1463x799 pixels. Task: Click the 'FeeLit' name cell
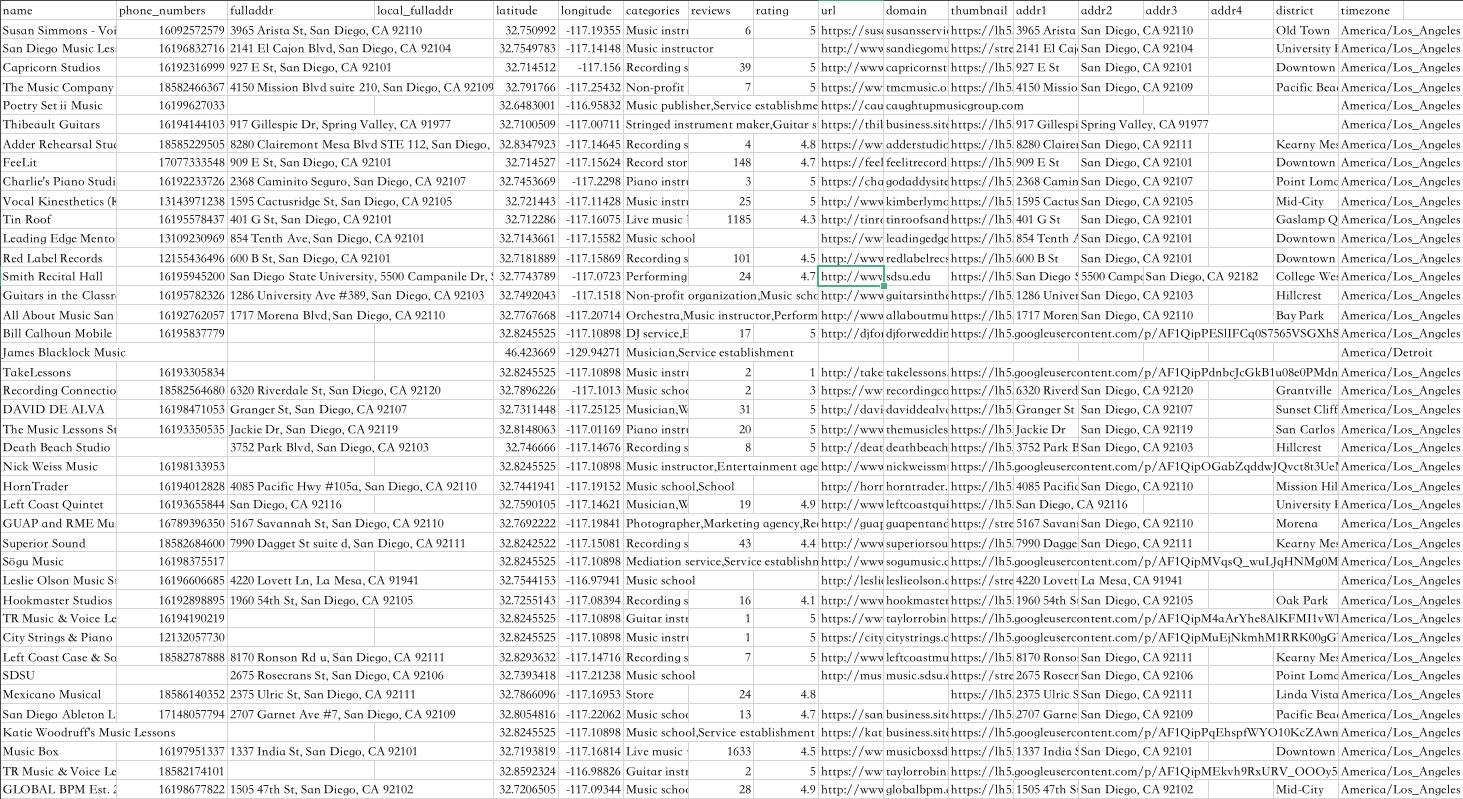(58, 162)
